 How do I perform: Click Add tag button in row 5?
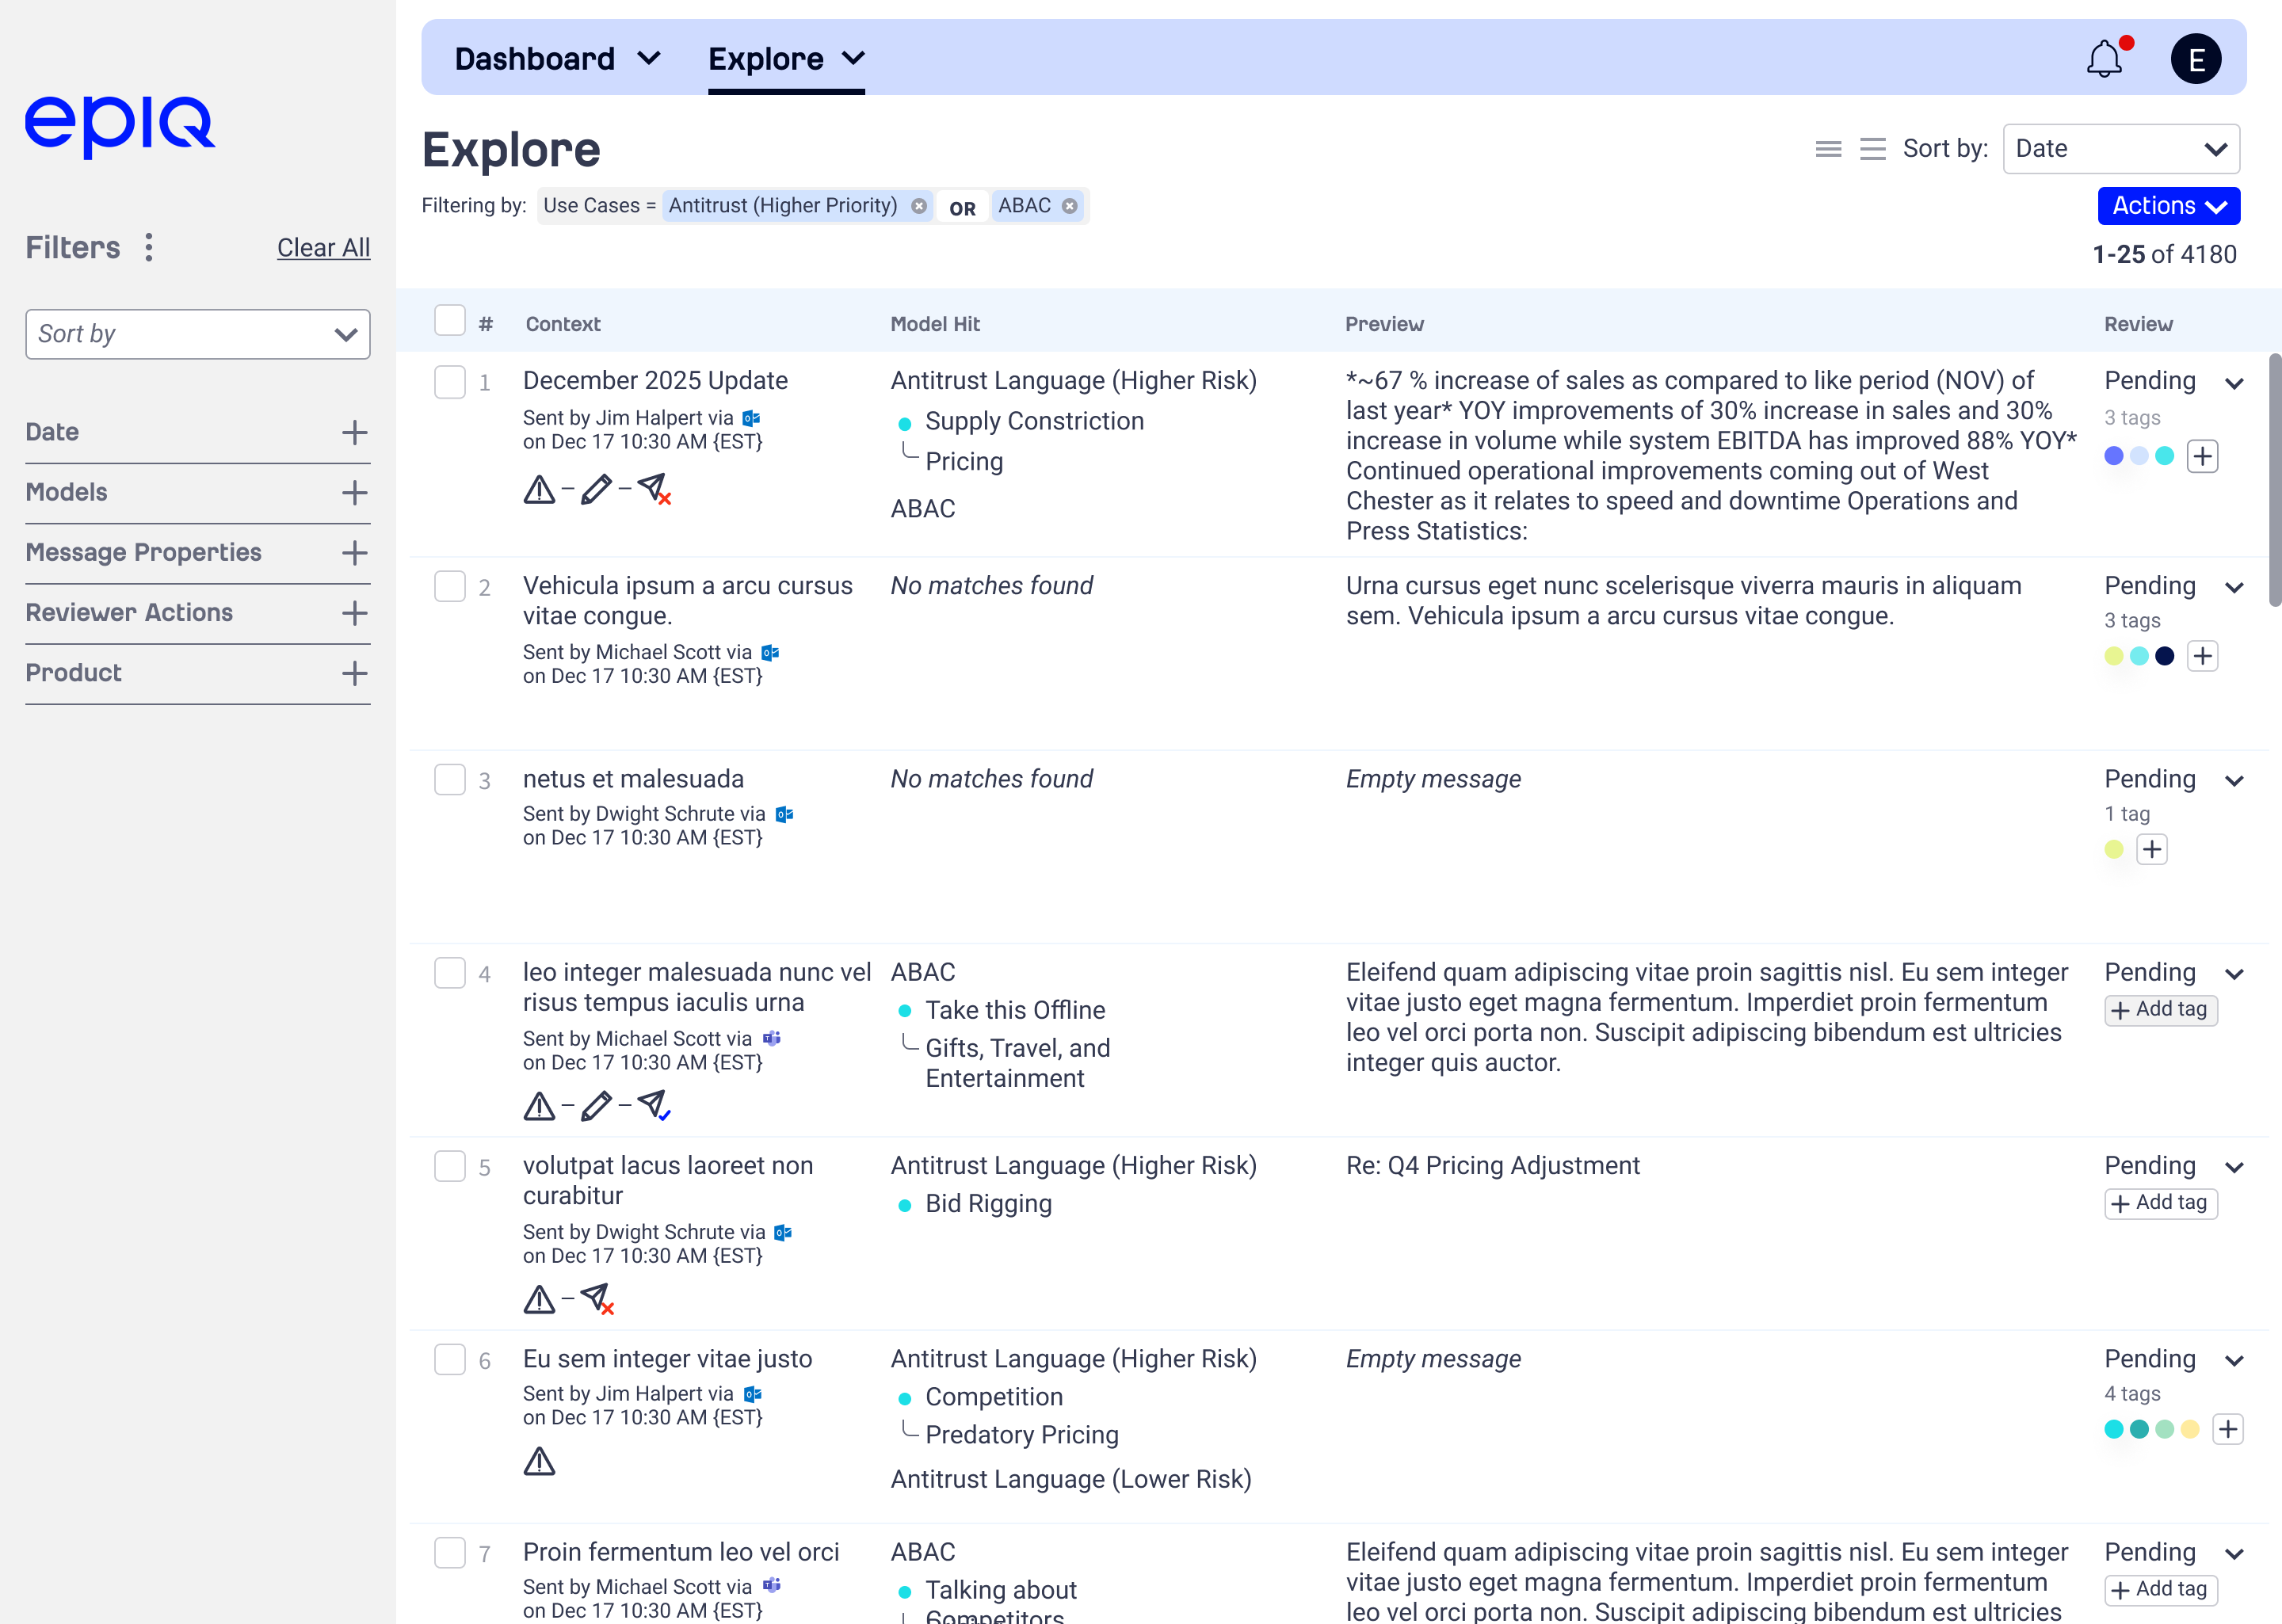coord(2160,1203)
